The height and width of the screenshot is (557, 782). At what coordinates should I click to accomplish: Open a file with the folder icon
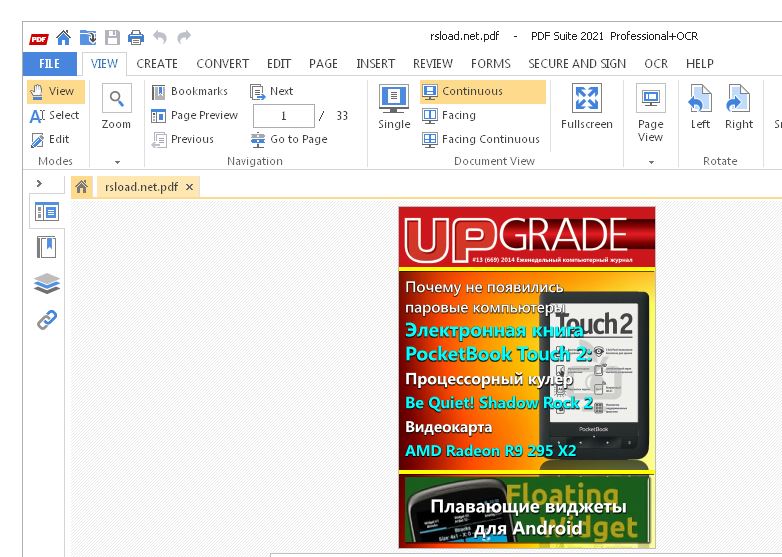(x=88, y=37)
